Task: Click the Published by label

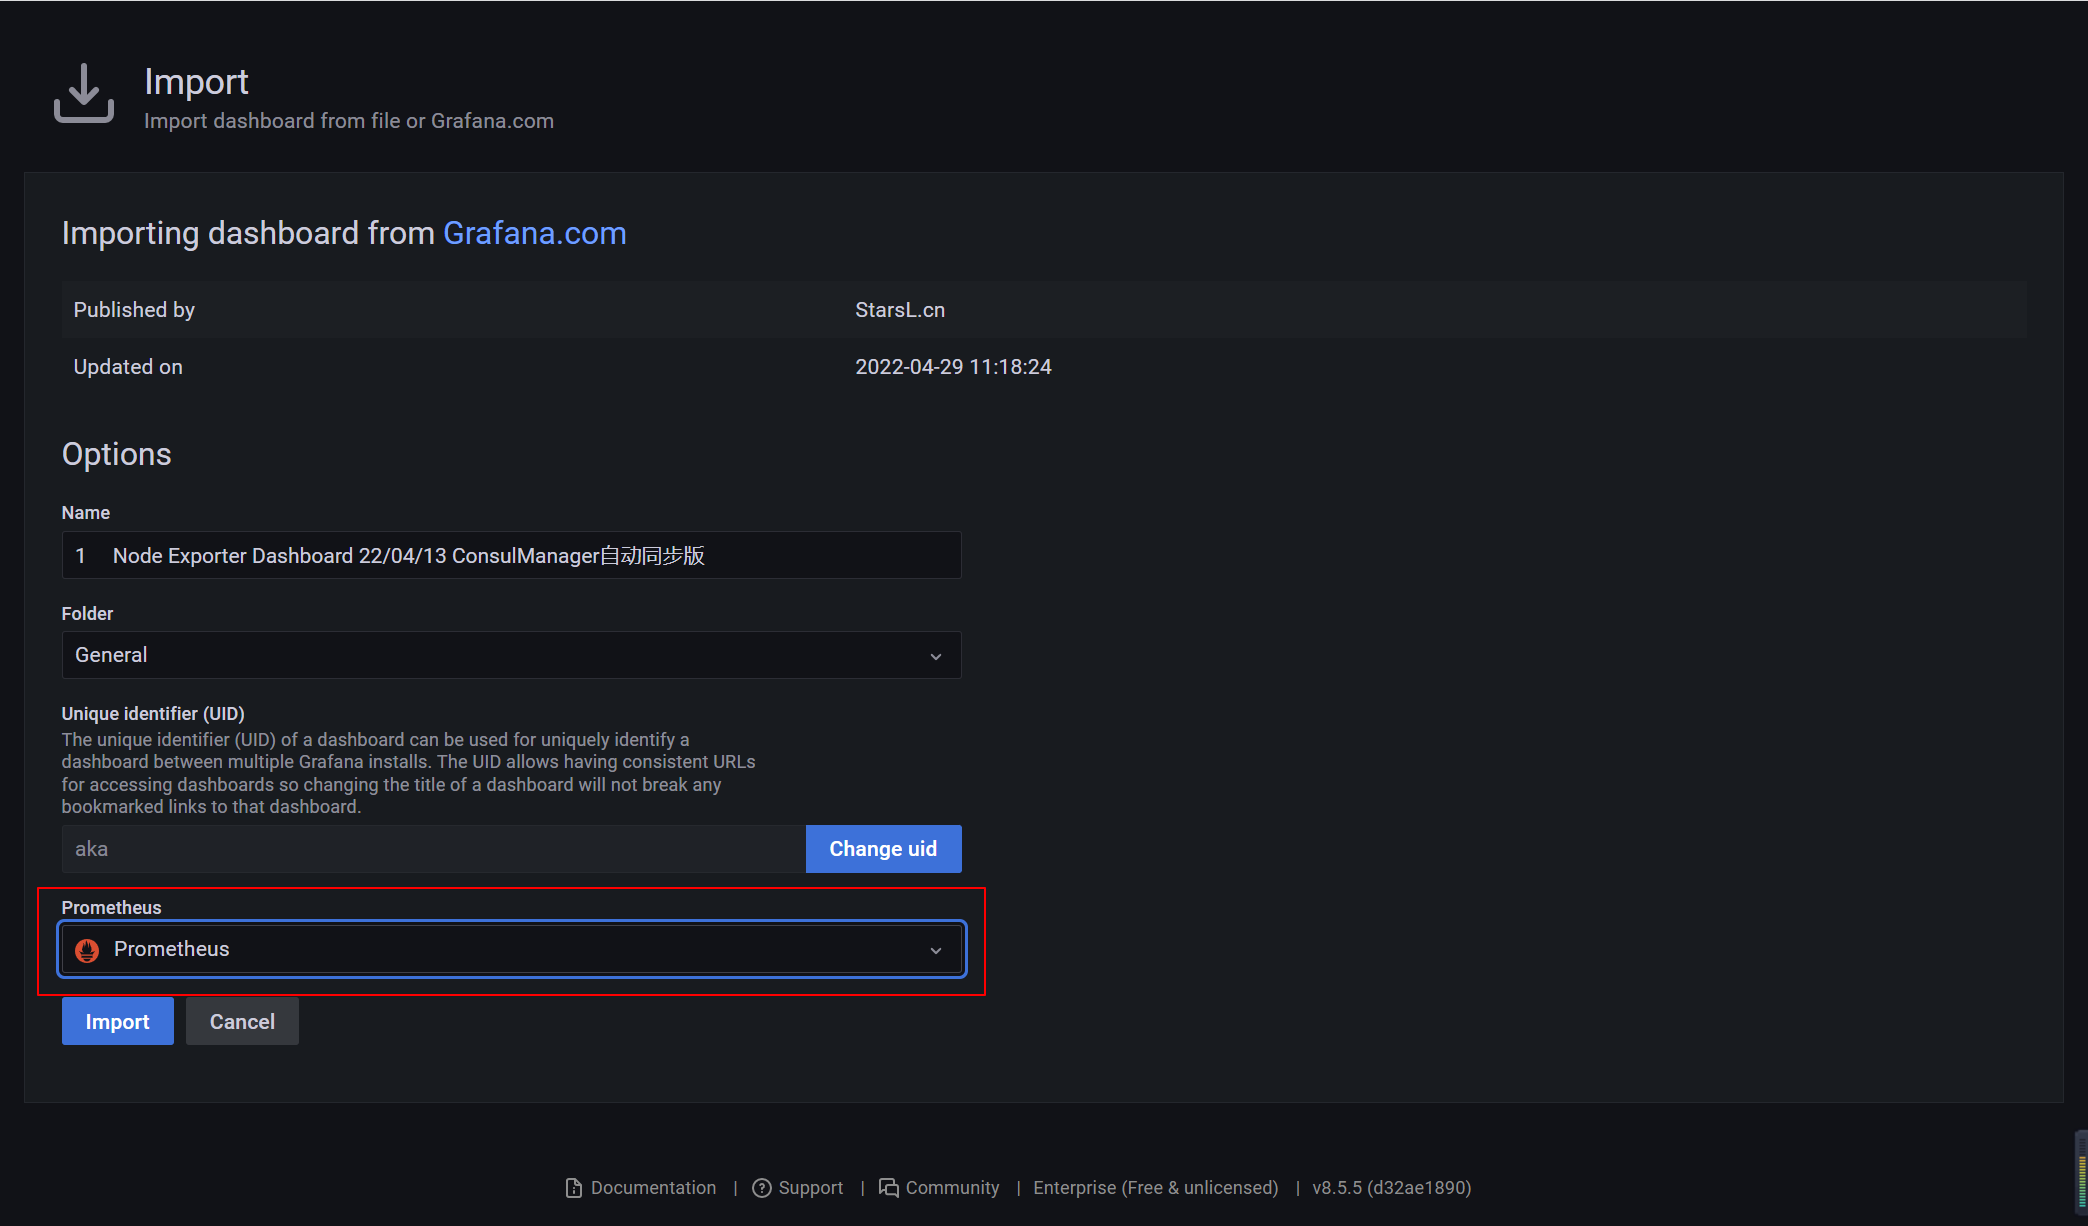Action: pos(134,310)
